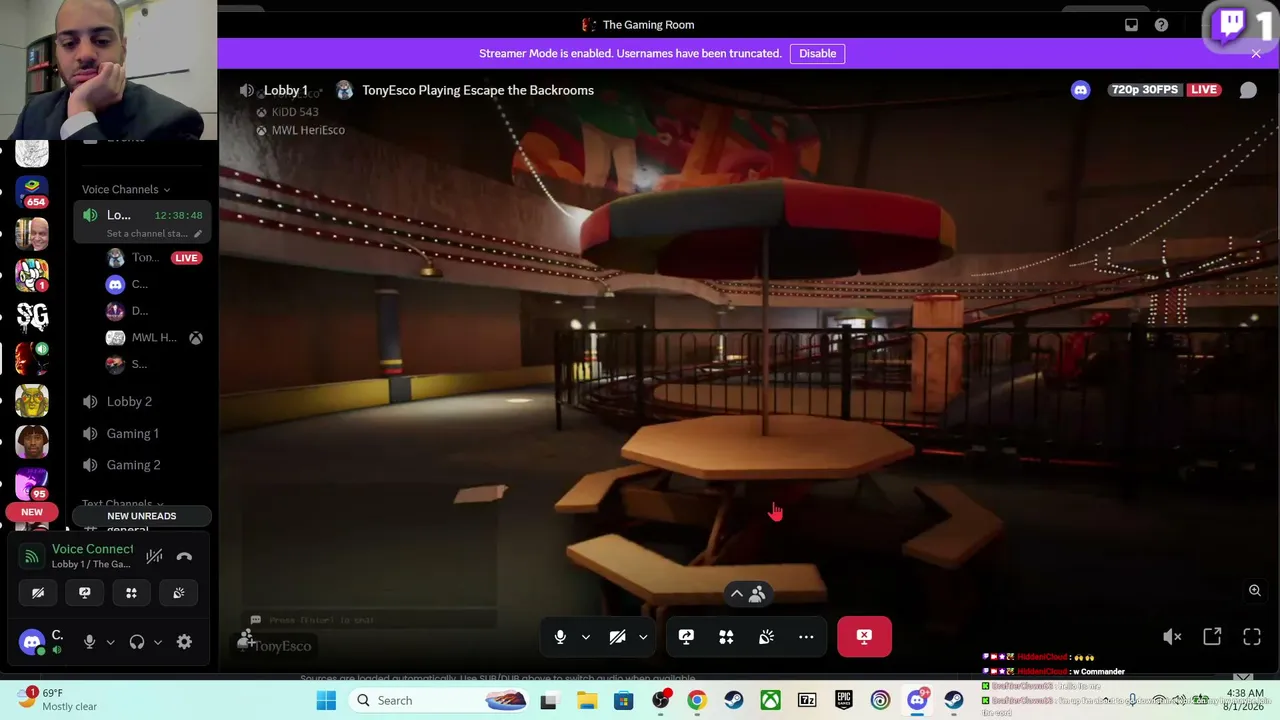1280x720 pixels.
Task: Select the MWL H... user in voice list
Action: [x=153, y=338]
